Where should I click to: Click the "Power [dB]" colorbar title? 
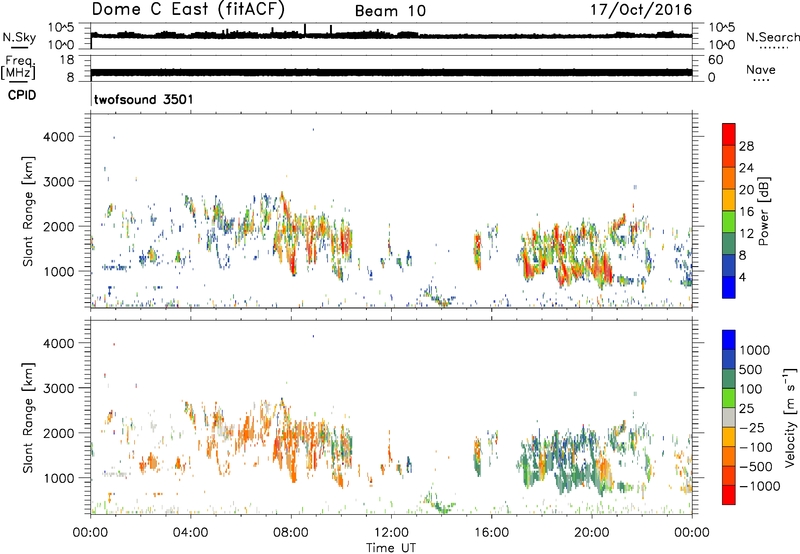coord(763,211)
